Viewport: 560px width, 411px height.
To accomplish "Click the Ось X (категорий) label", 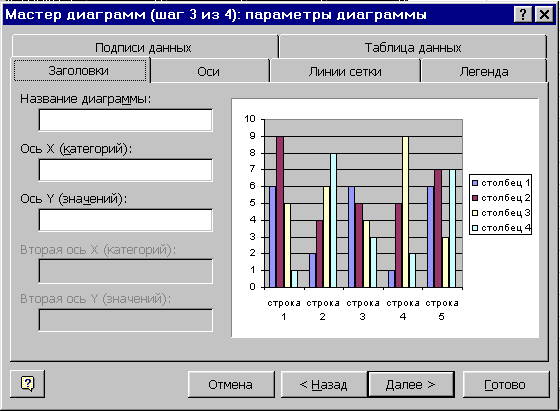I will pos(76,149).
